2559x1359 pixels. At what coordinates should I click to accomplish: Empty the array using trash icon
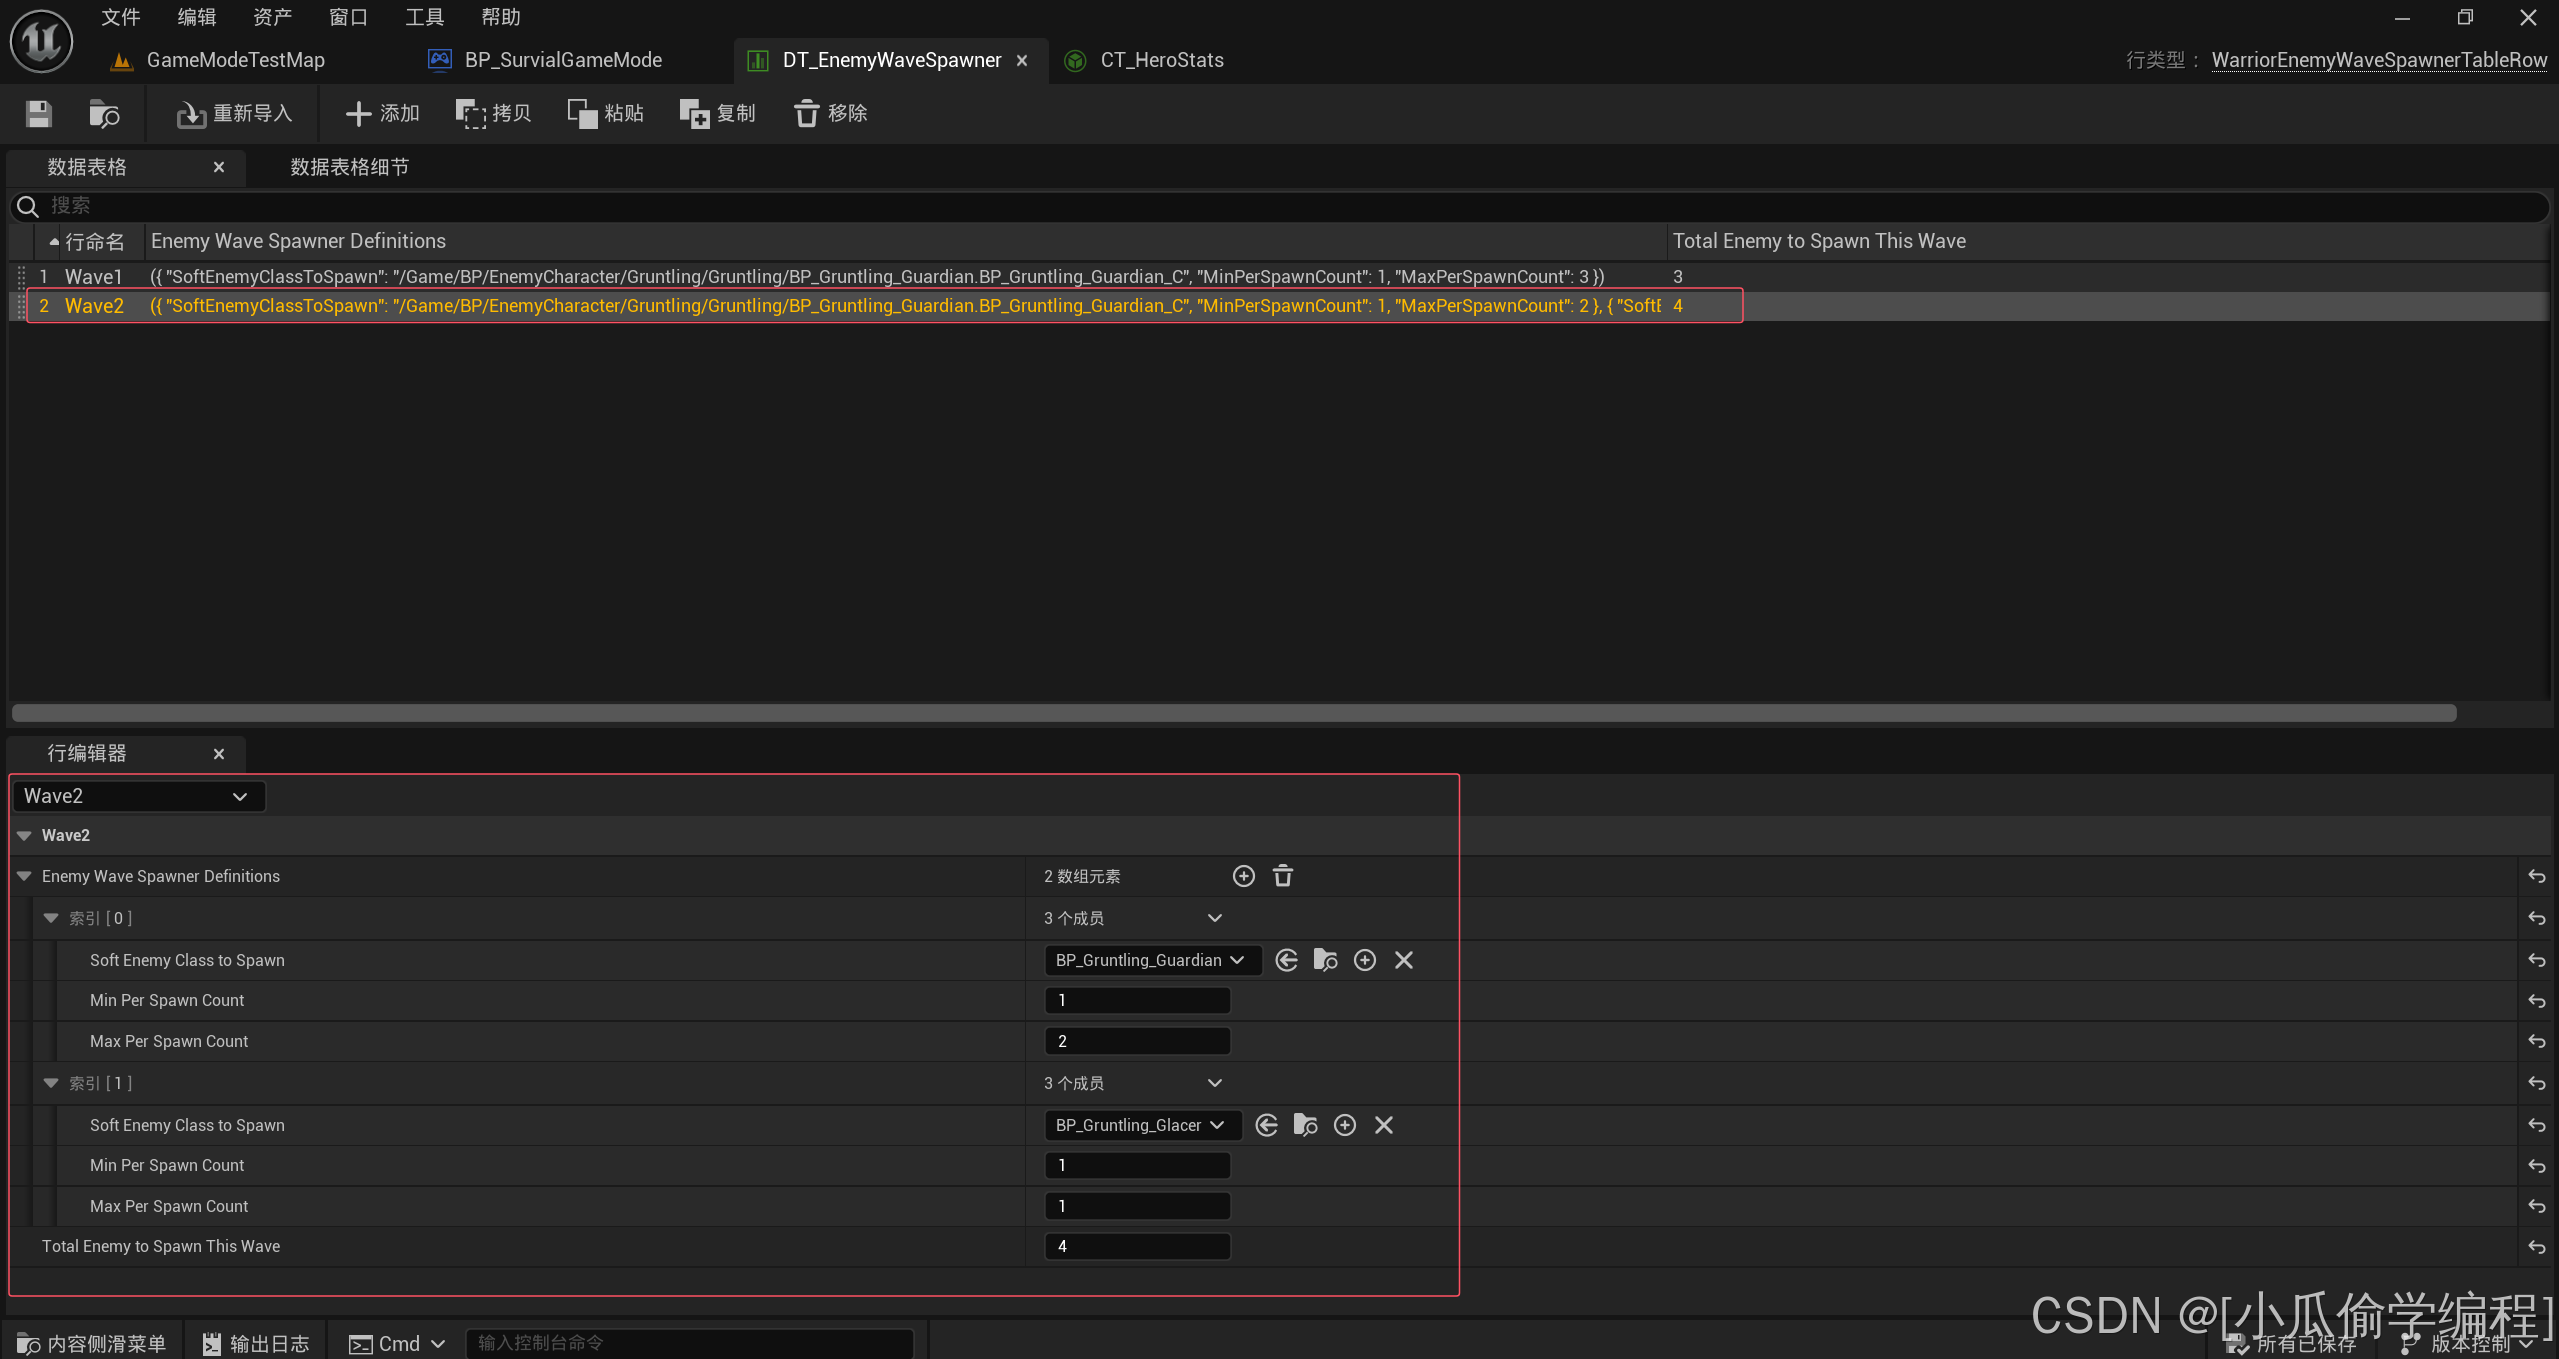[x=1283, y=876]
